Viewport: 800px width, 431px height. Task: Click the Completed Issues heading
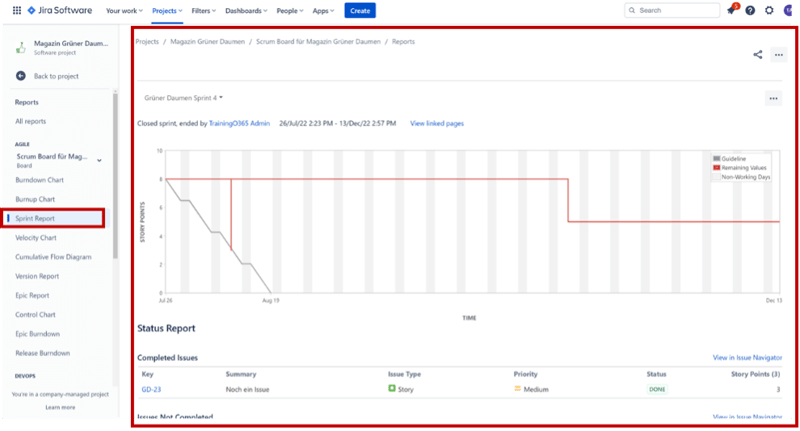click(x=167, y=358)
